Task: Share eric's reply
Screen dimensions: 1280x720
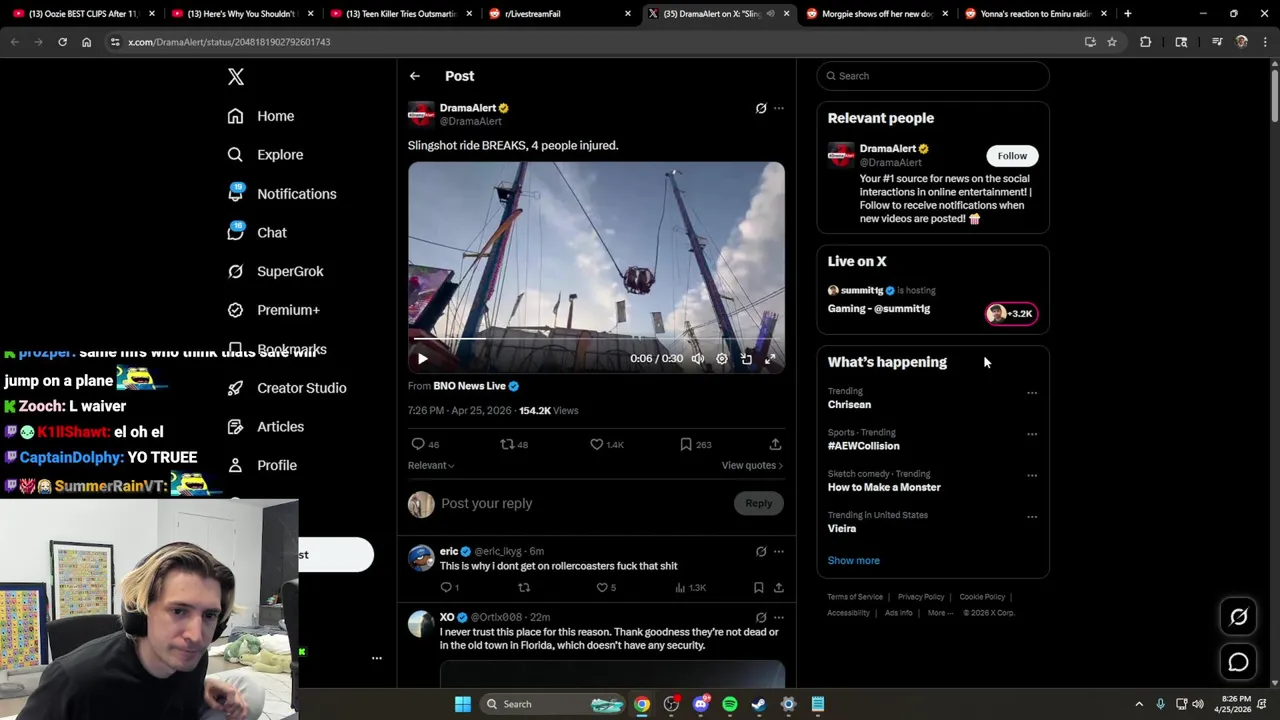Action: click(778, 588)
